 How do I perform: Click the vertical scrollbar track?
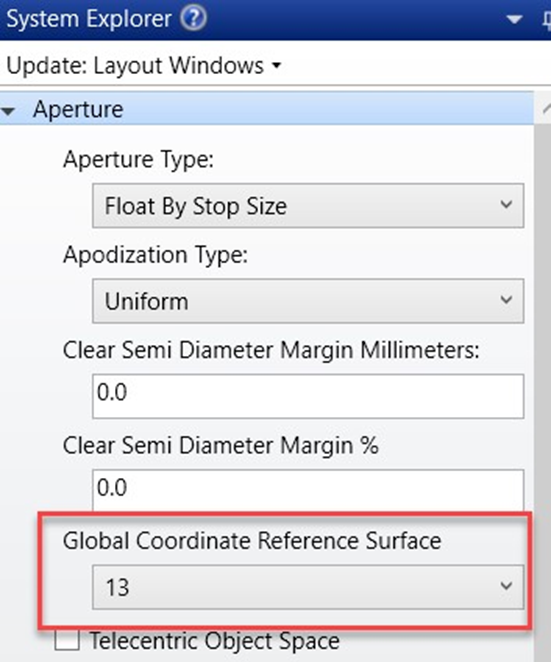pyautogui.click(x=543, y=380)
